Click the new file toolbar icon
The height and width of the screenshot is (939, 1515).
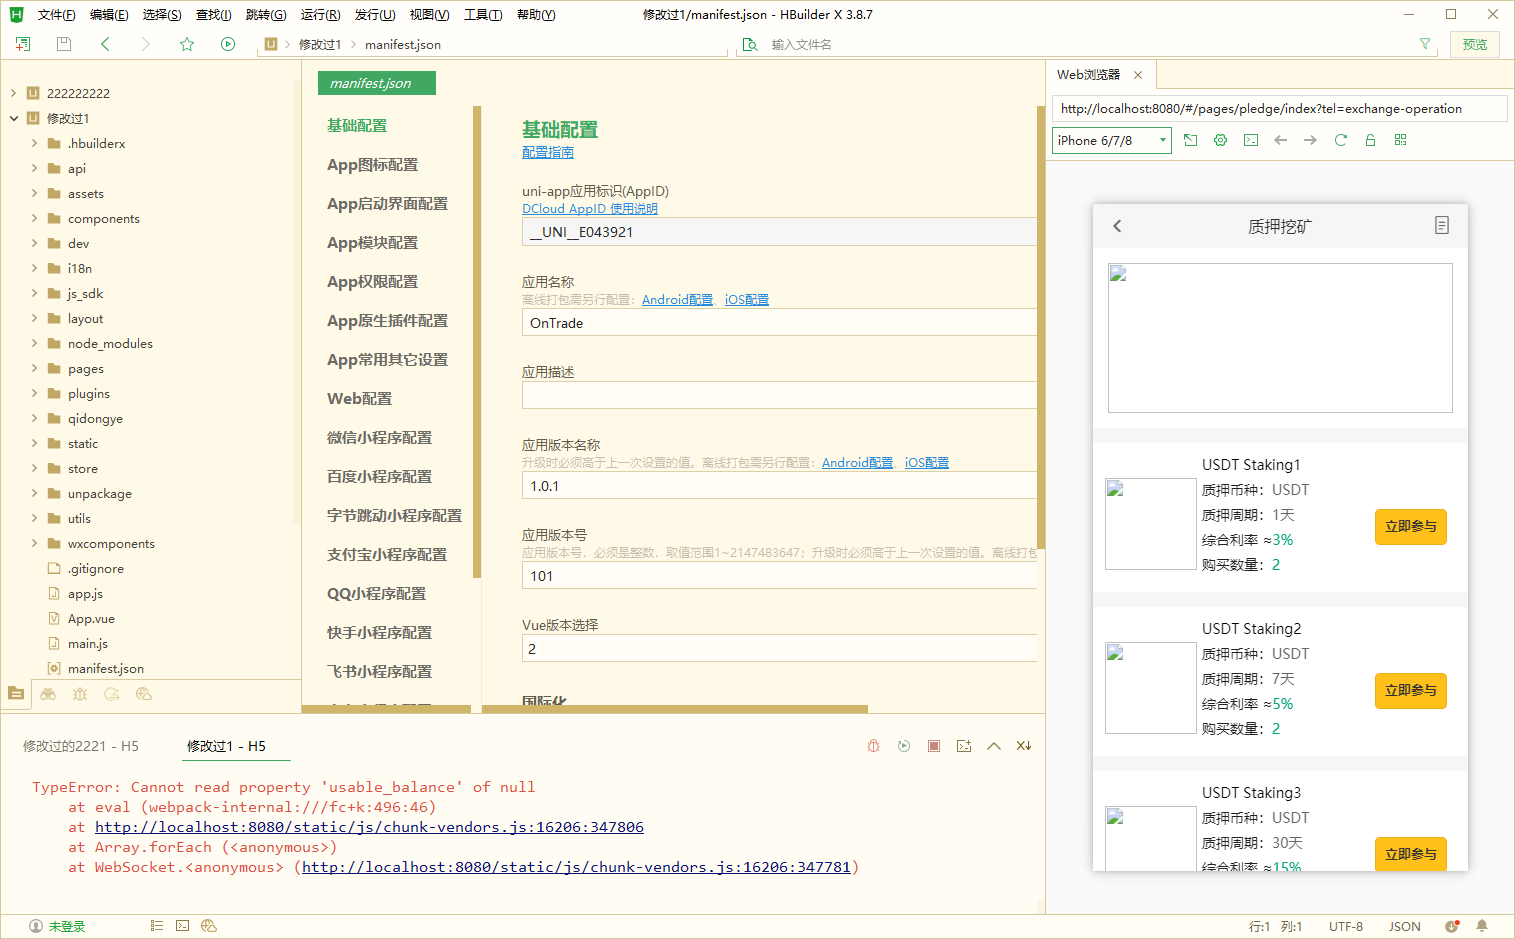[23, 44]
